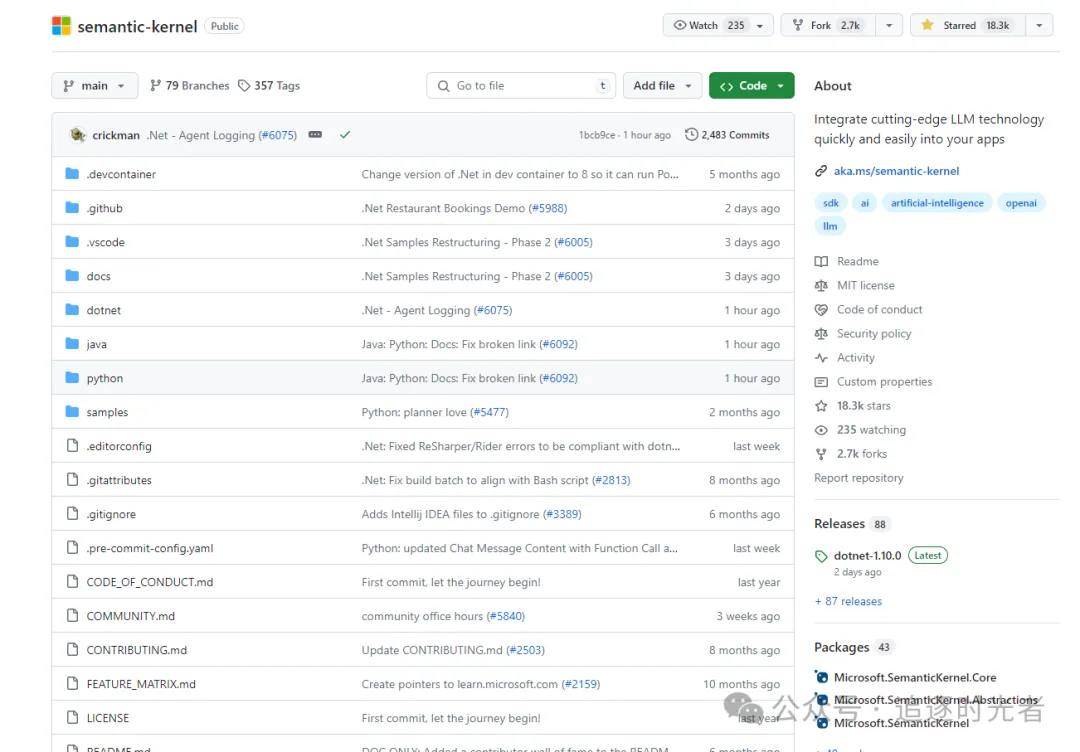1080x752 pixels.
Task: Expand the Add file dropdown
Action: click(x=662, y=86)
